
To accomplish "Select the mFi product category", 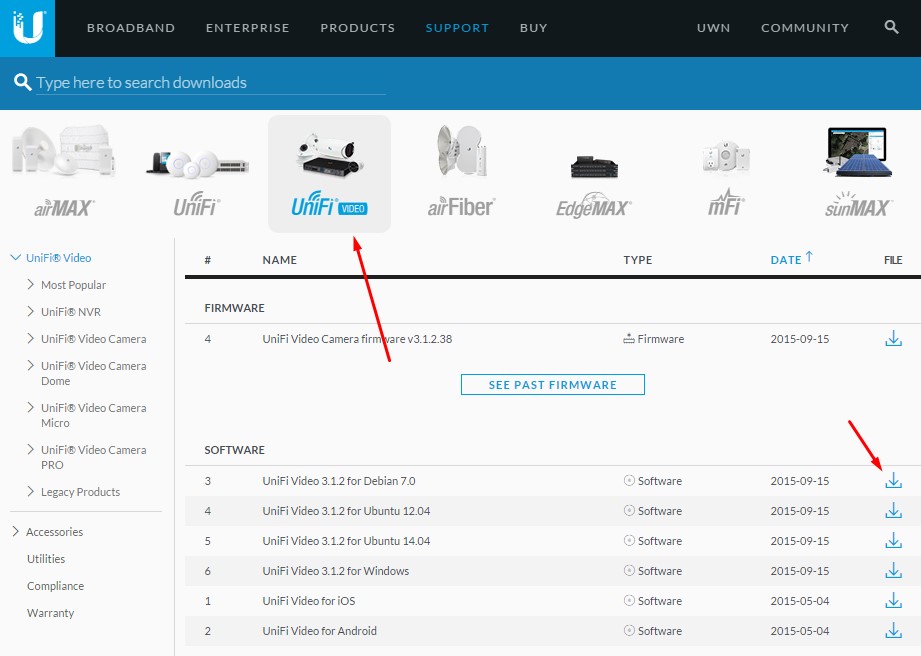I will pyautogui.click(x=726, y=178).
